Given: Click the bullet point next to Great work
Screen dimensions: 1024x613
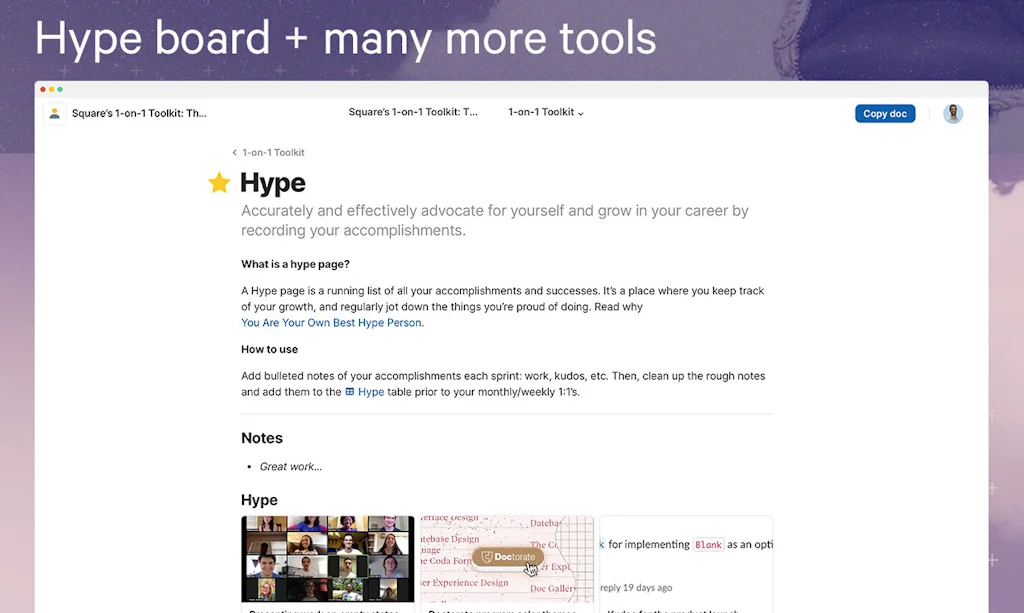Looking at the screenshot, I should [x=247, y=466].
